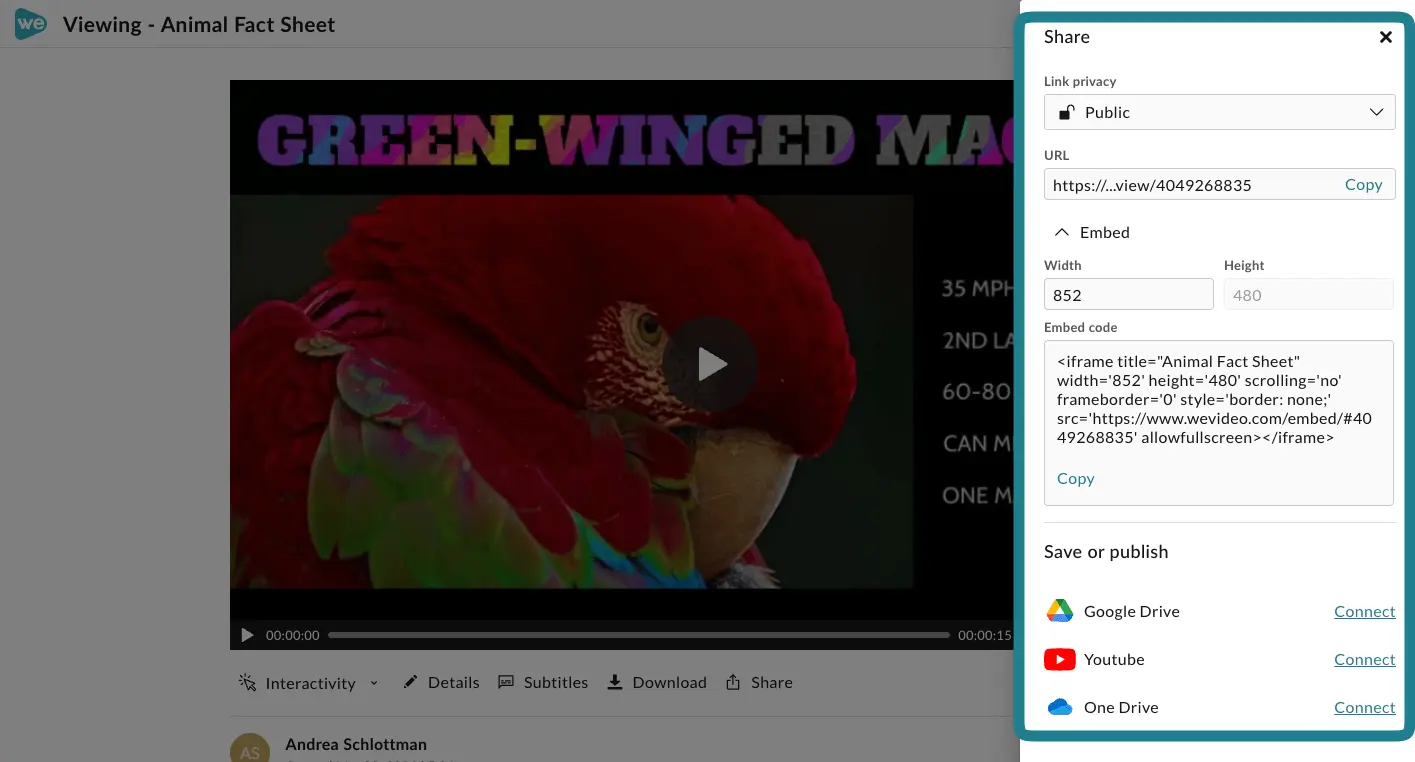The image size is (1415, 762).
Task: Click the Viewing - Animal Fact Sheet title
Action: pos(199,25)
